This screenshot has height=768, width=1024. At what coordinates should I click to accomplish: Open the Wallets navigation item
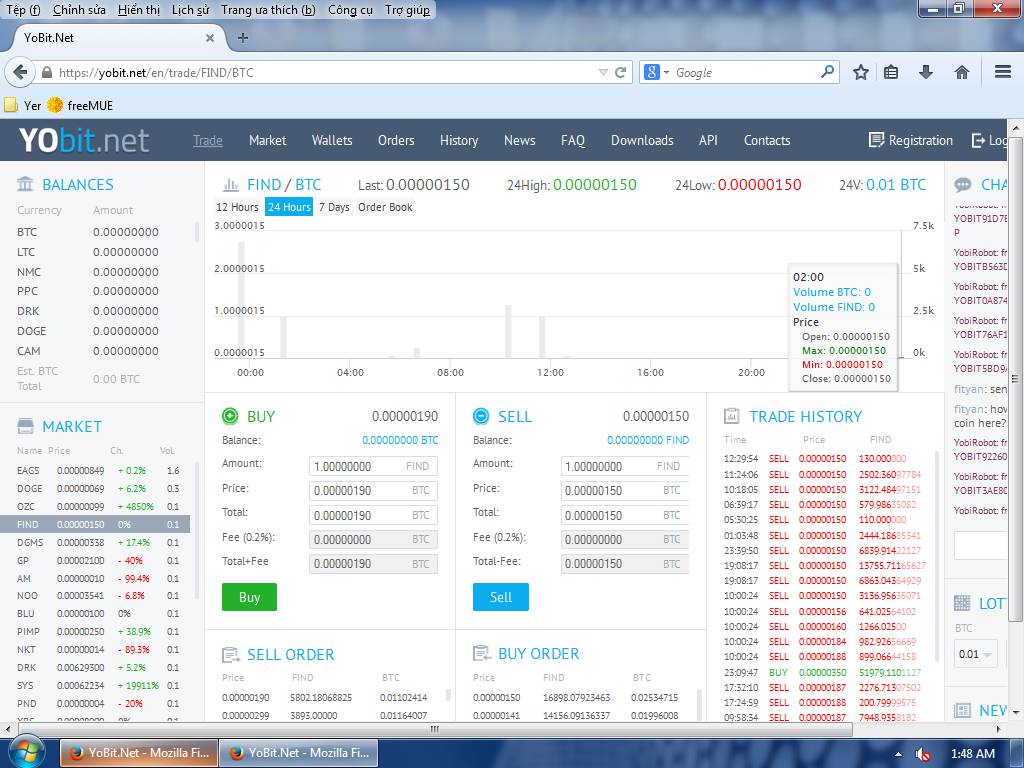[x=331, y=140]
